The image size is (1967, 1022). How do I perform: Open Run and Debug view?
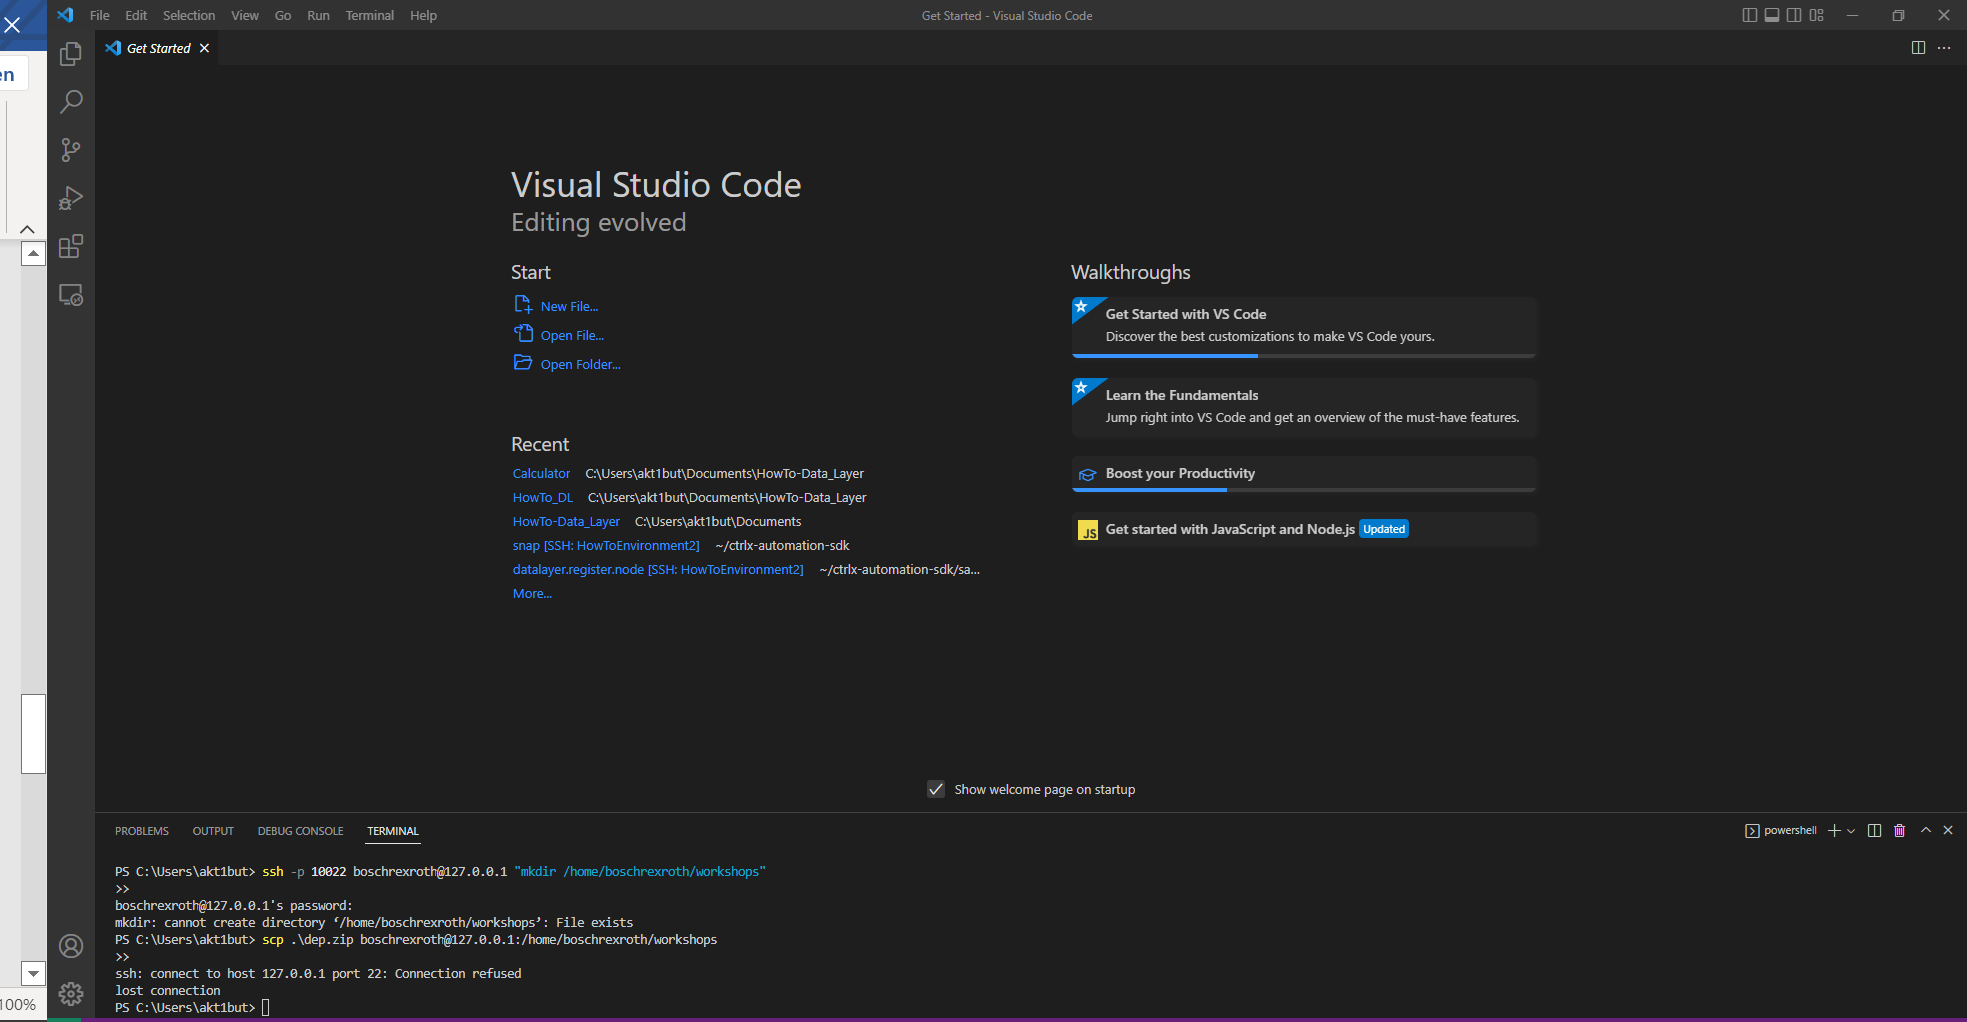pos(71,198)
